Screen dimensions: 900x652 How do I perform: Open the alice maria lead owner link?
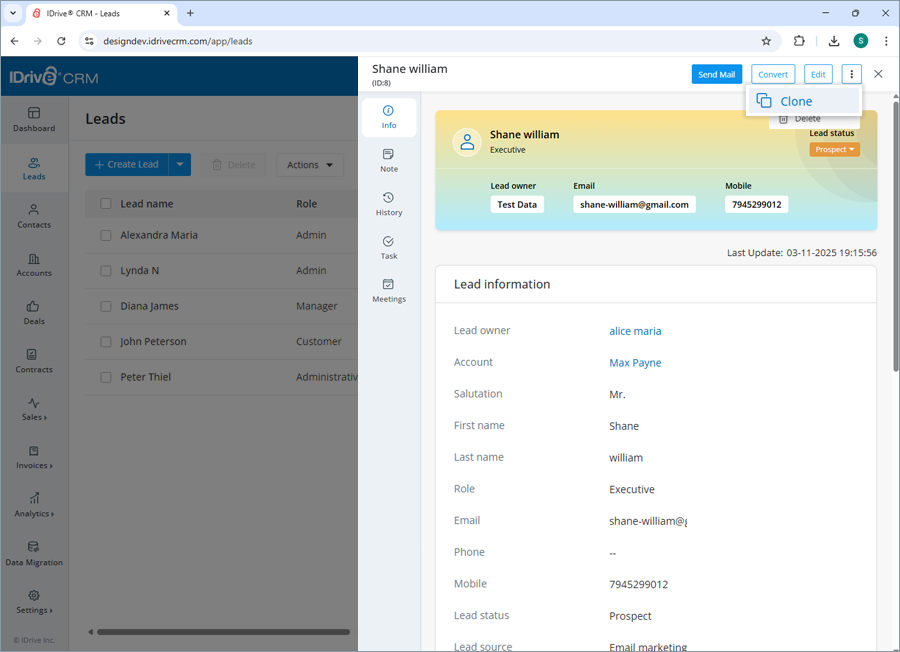coord(636,330)
